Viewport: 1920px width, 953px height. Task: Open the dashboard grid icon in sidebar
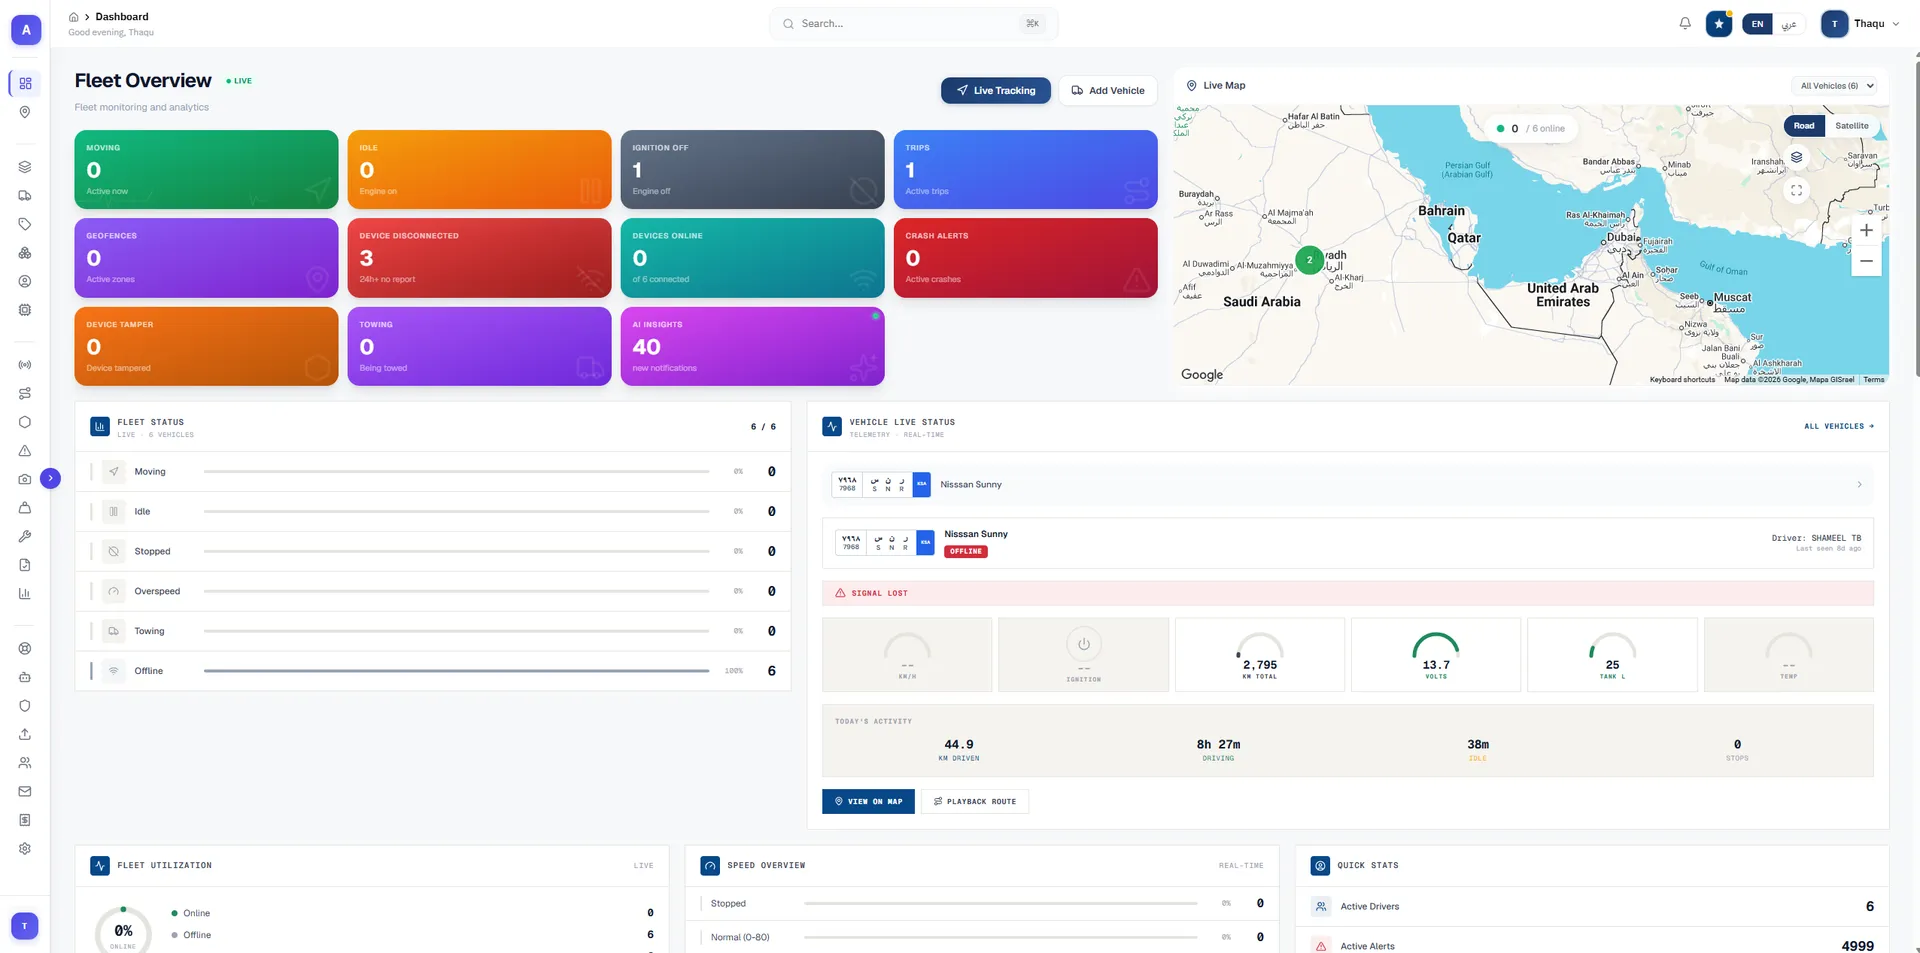pyautogui.click(x=25, y=84)
